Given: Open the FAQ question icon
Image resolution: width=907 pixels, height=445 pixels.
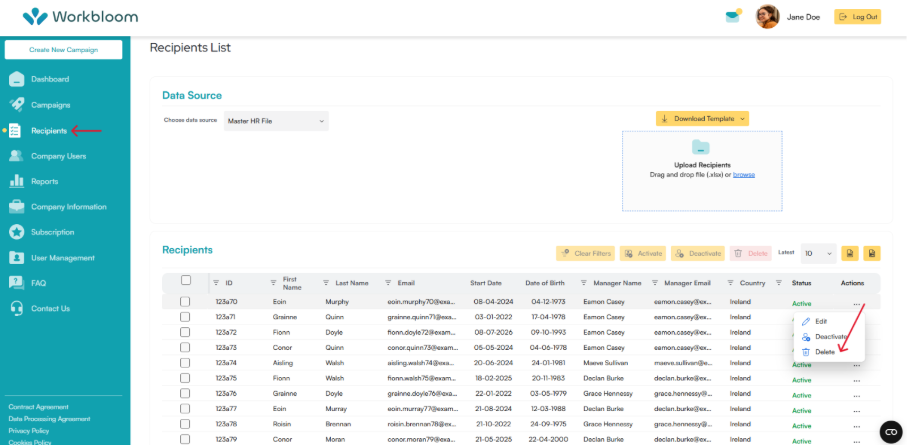Looking at the screenshot, I should 16,283.
